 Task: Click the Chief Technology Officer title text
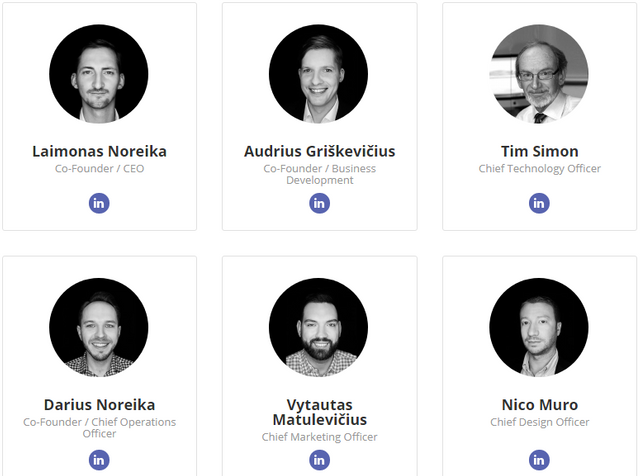tap(539, 169)
